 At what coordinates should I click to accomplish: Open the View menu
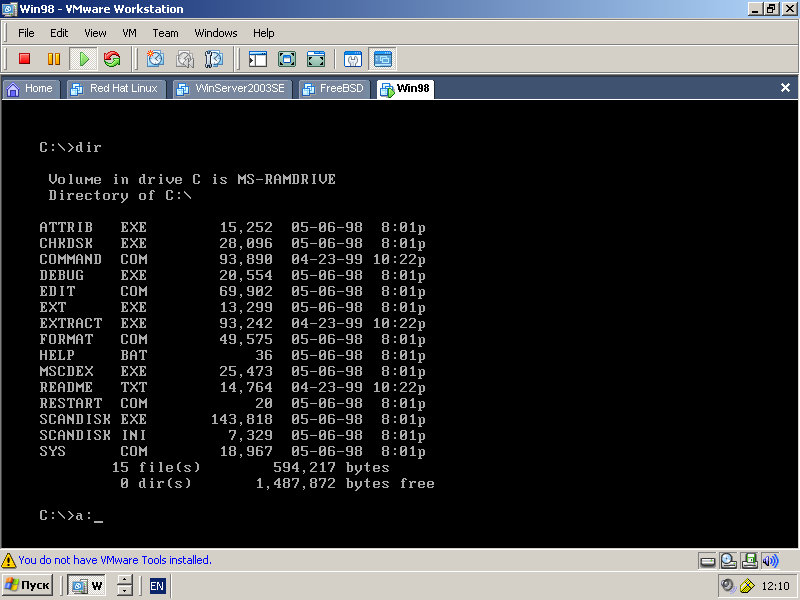95,33
